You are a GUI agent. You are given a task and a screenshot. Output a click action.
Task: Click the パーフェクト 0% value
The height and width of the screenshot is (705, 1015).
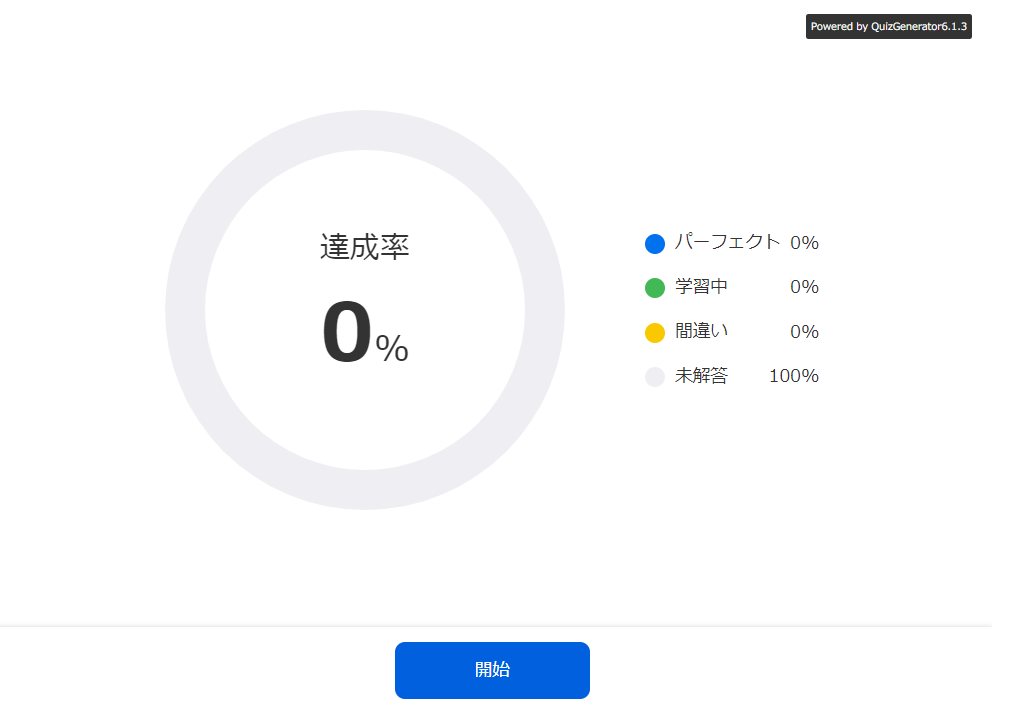[804, 243]
